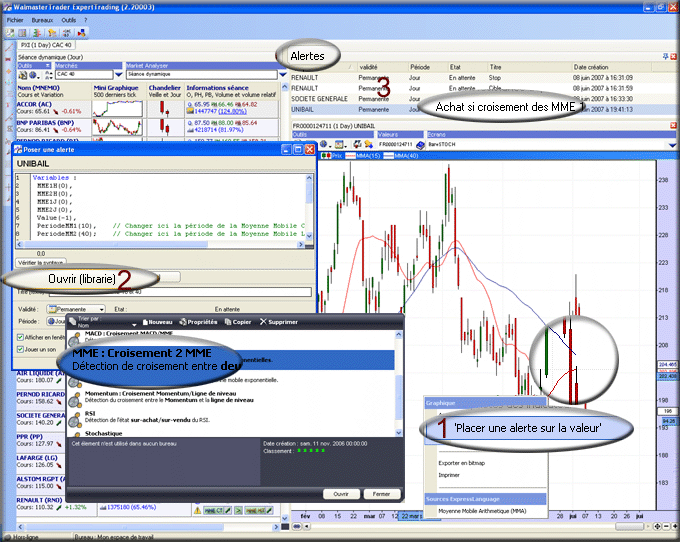Click the Prix legend item

pos(333,155)
